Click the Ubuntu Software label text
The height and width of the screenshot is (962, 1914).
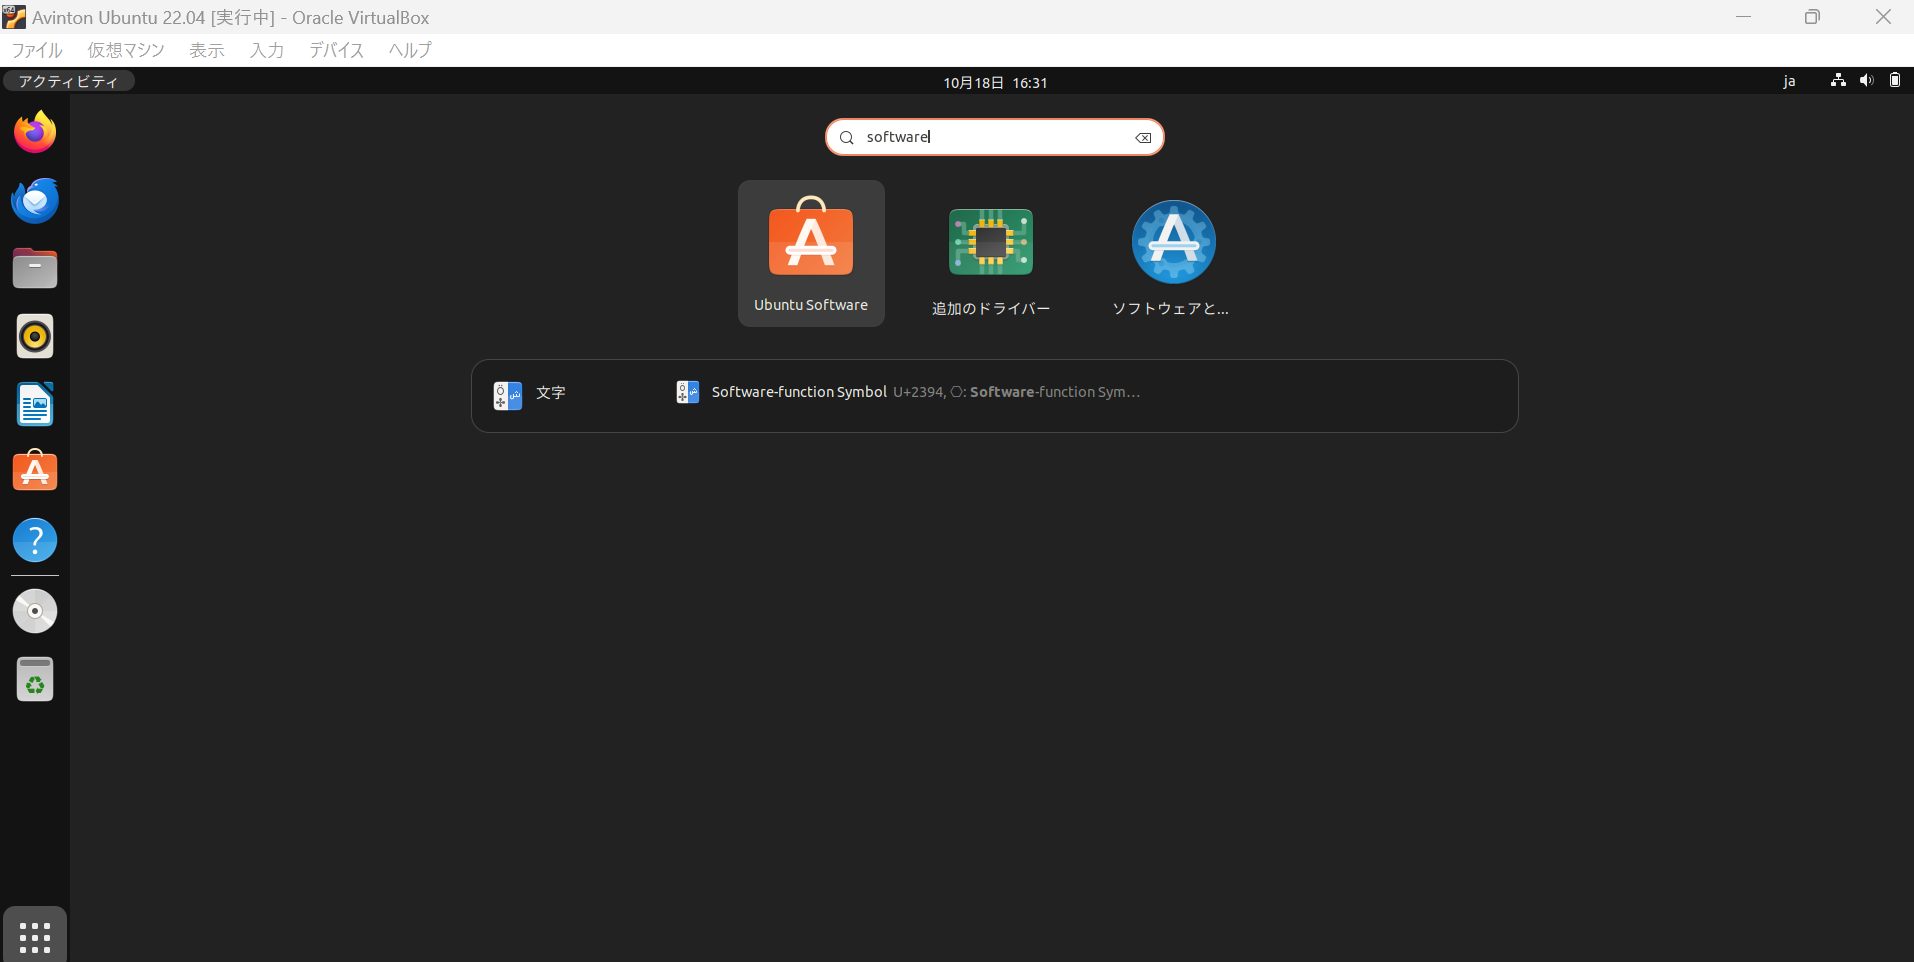coord(811,305)
